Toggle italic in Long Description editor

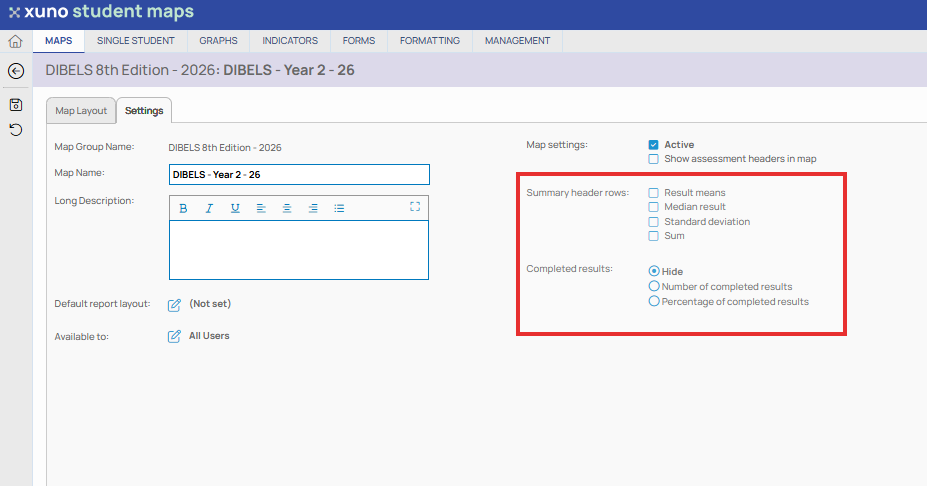point(209,208)
